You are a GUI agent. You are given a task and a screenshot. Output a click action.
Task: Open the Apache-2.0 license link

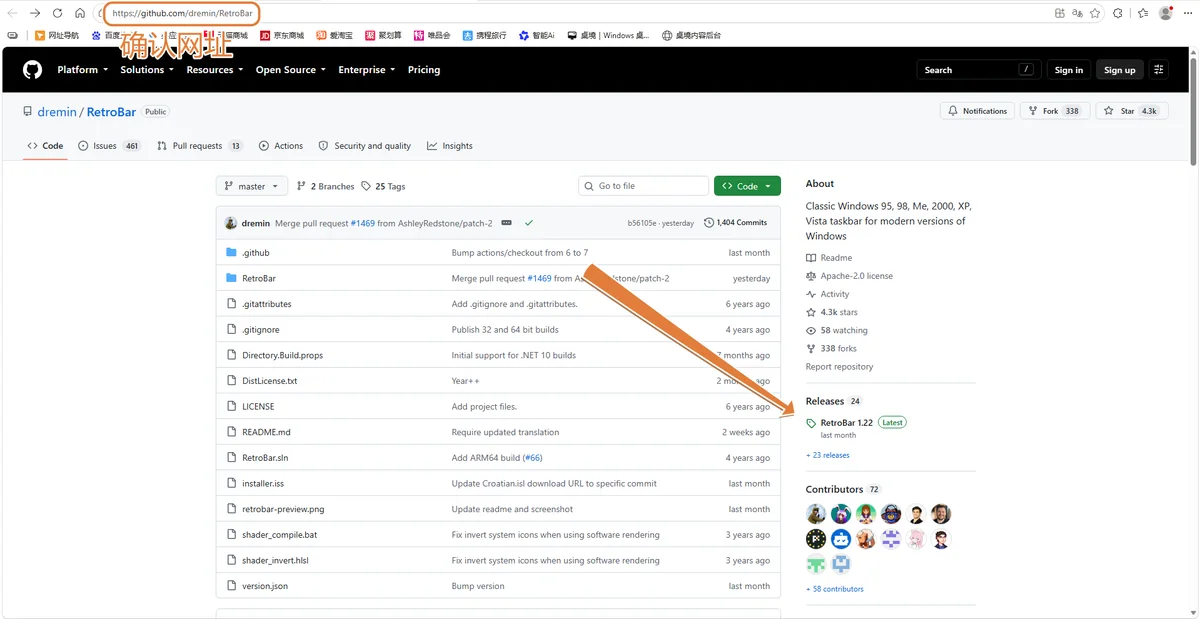(857, 276)
